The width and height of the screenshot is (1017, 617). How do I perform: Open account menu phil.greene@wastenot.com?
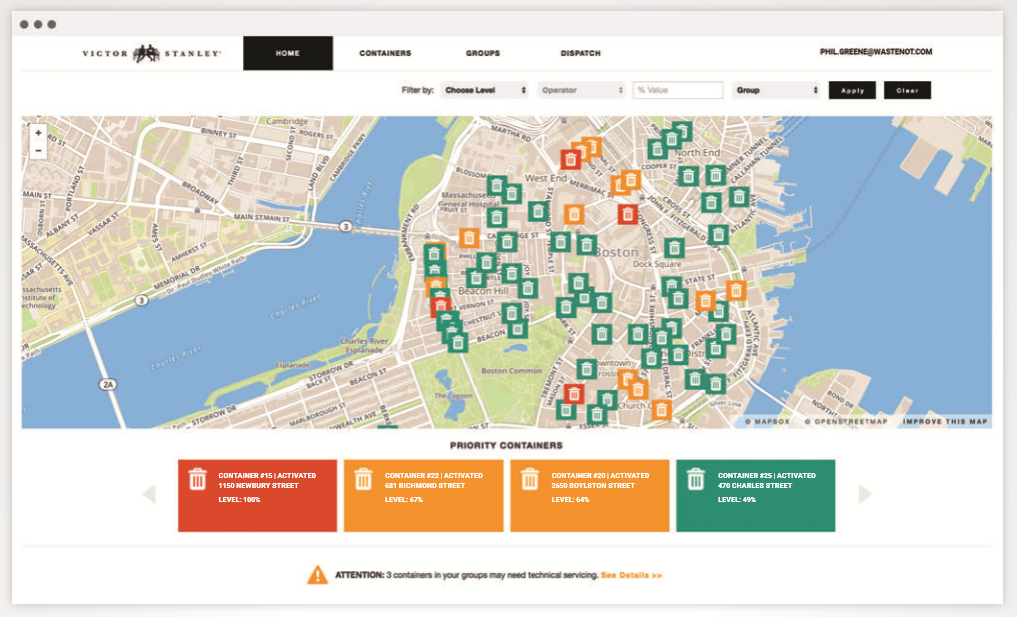click(876, 52)
